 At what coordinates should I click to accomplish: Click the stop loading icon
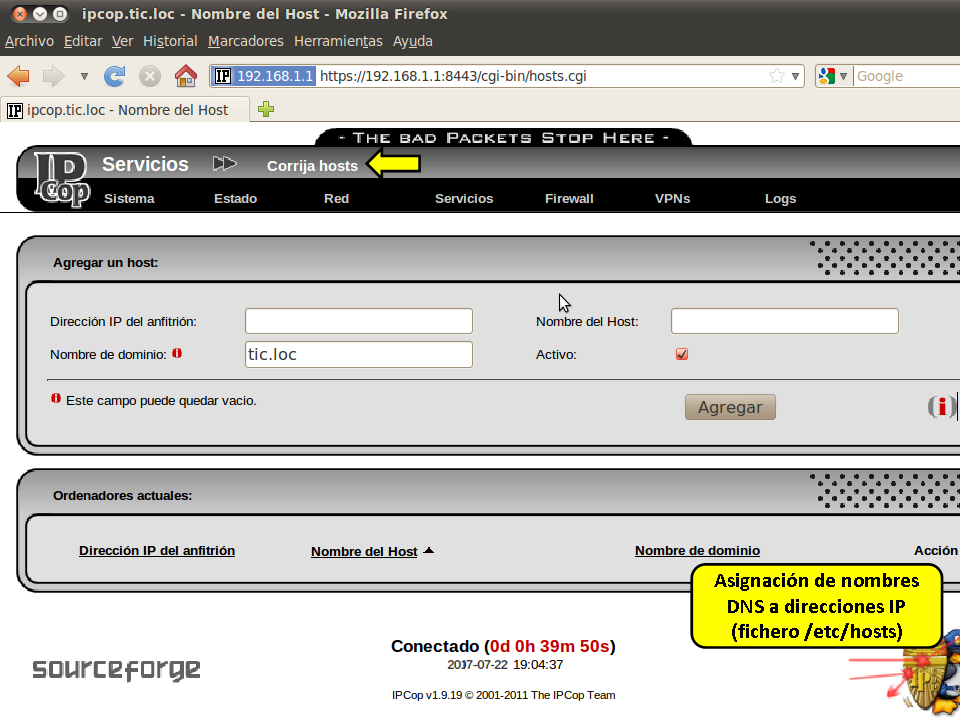[x=150, y=76]
